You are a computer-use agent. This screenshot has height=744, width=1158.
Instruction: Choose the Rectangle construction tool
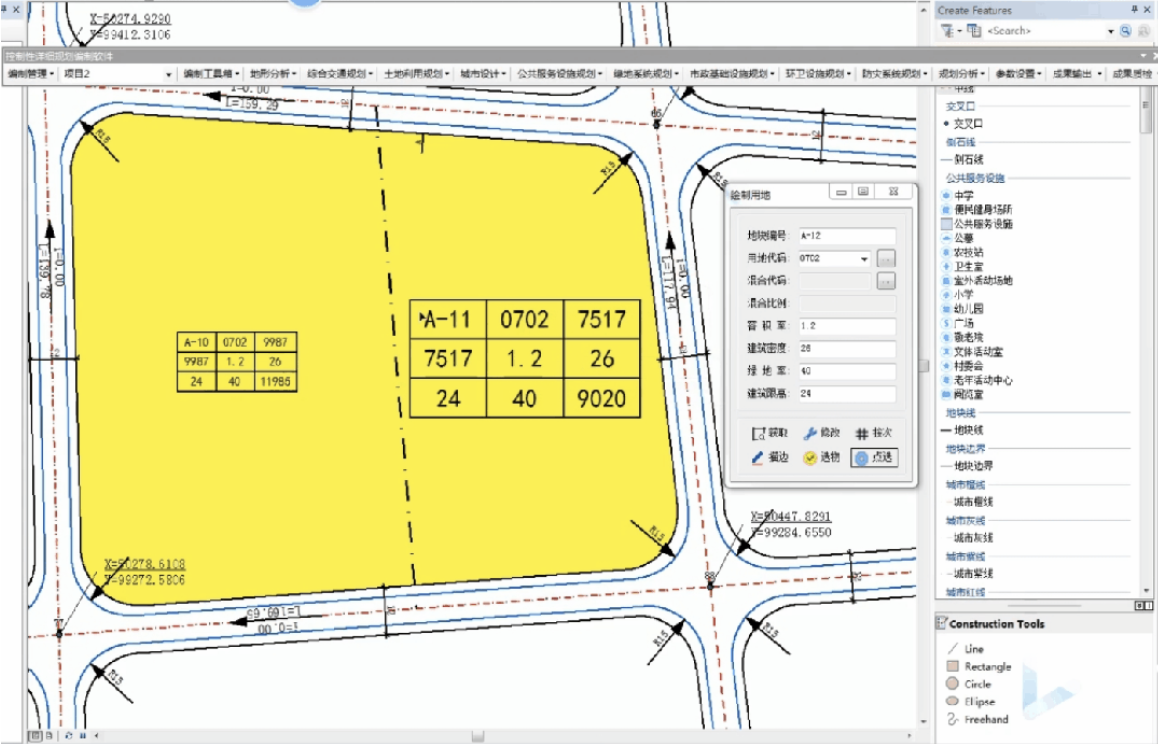(979, 666)
